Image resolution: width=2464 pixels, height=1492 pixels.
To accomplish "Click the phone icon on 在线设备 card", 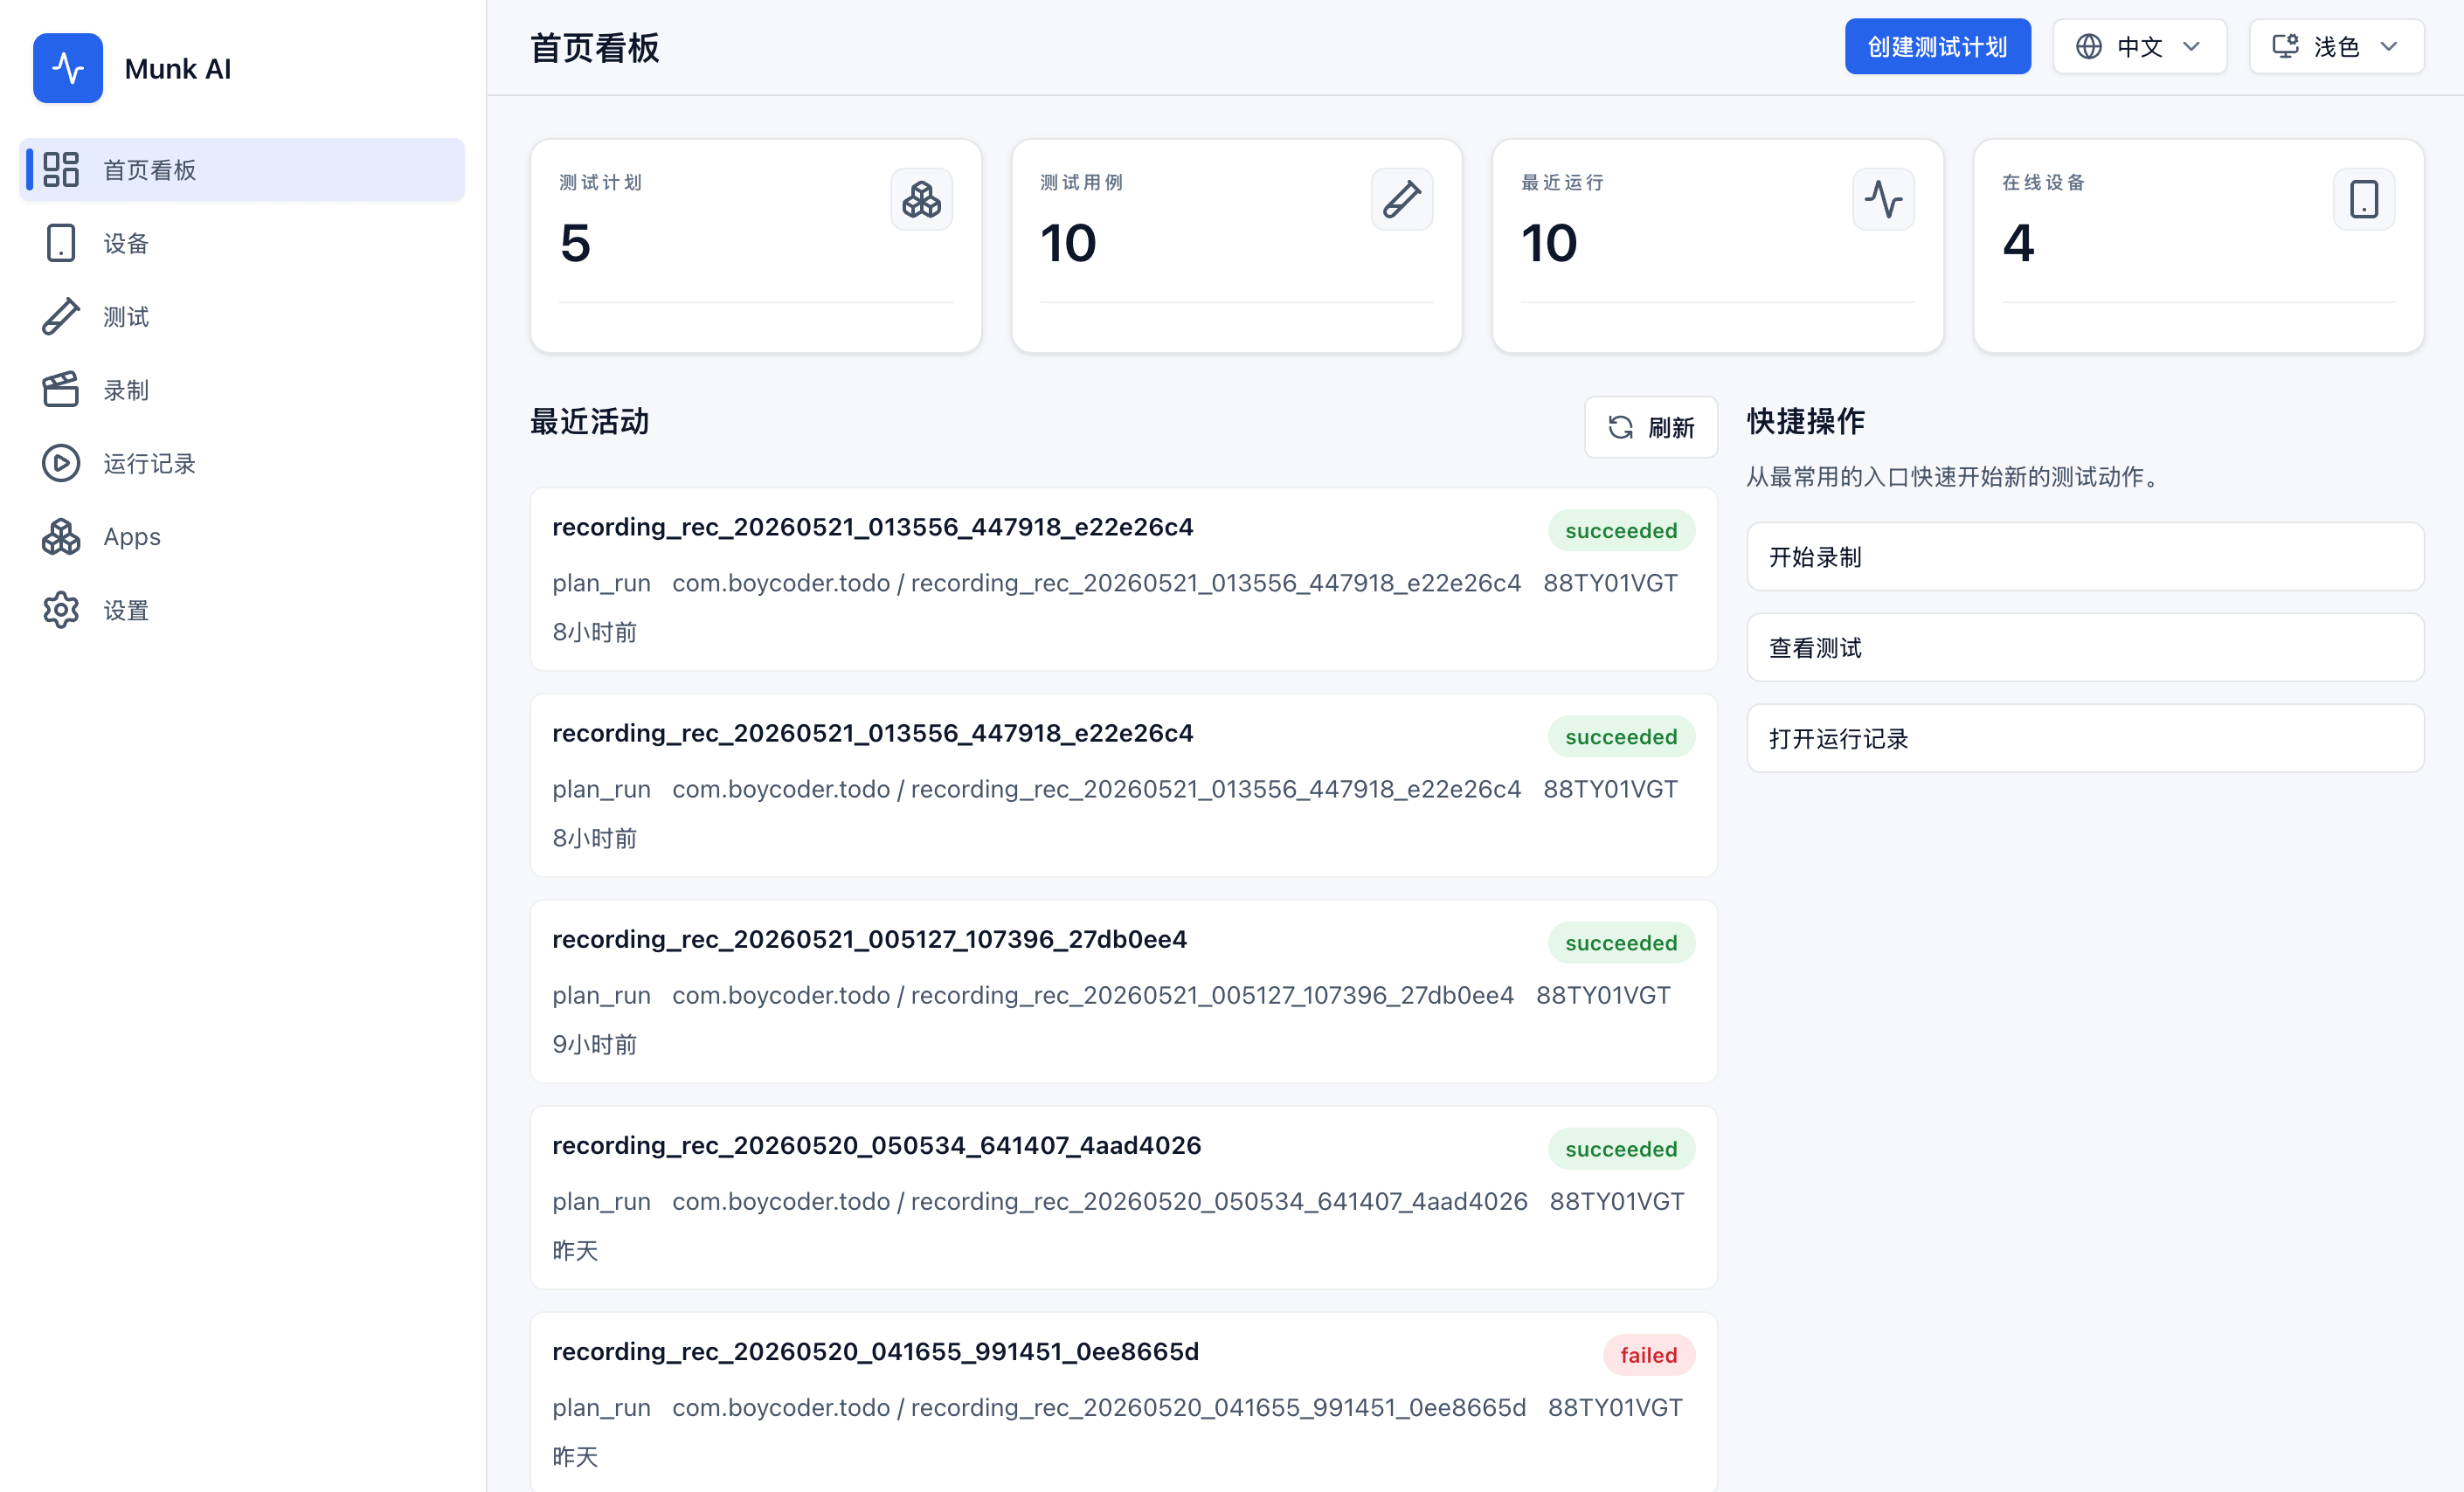I will click(x=2364, y=199).
